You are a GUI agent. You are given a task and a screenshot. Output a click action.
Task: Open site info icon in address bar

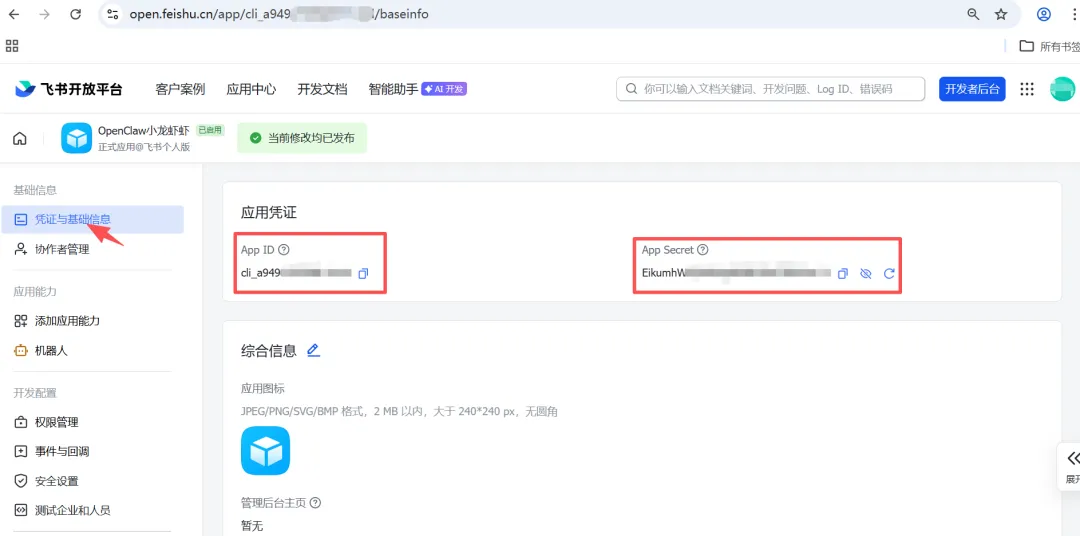click(112, 14)
